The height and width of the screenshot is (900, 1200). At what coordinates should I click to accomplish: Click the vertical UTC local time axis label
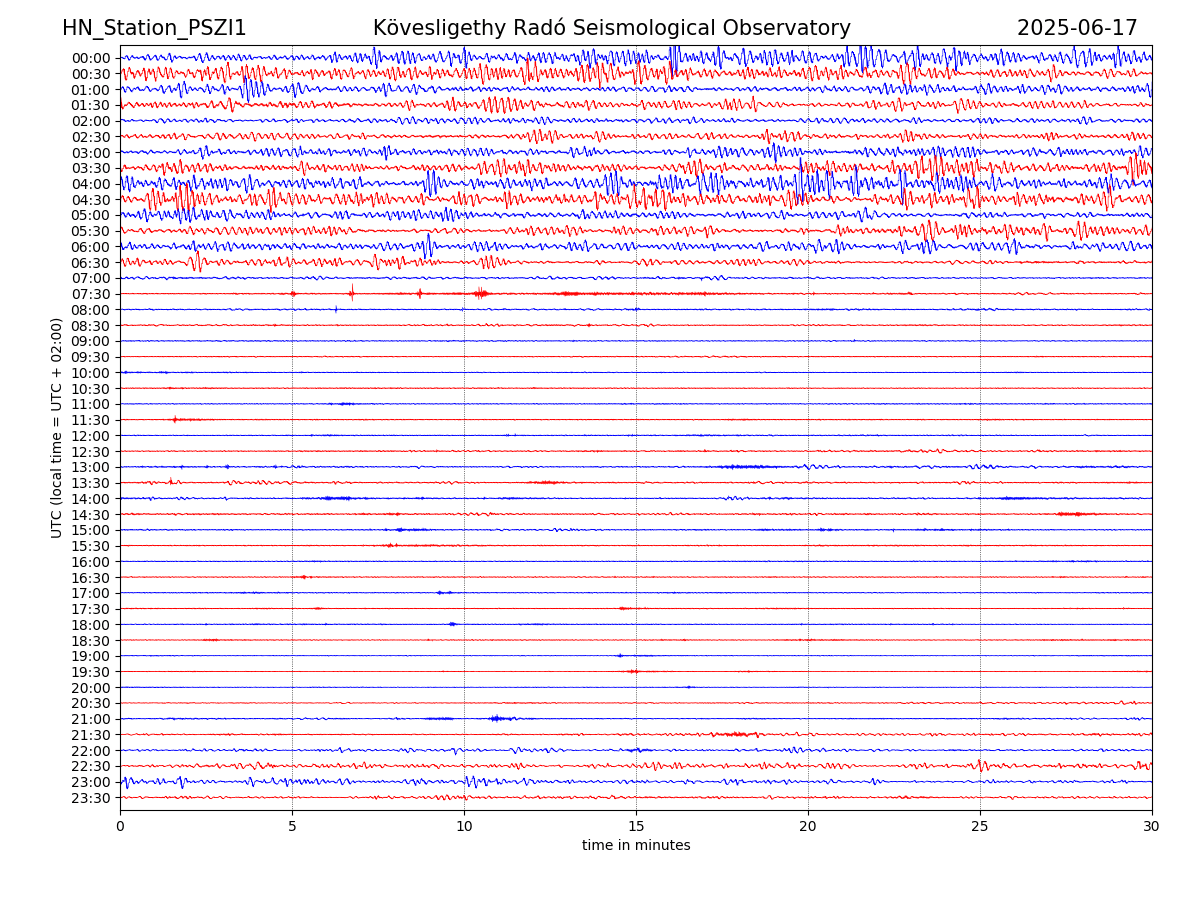[57, 427]
